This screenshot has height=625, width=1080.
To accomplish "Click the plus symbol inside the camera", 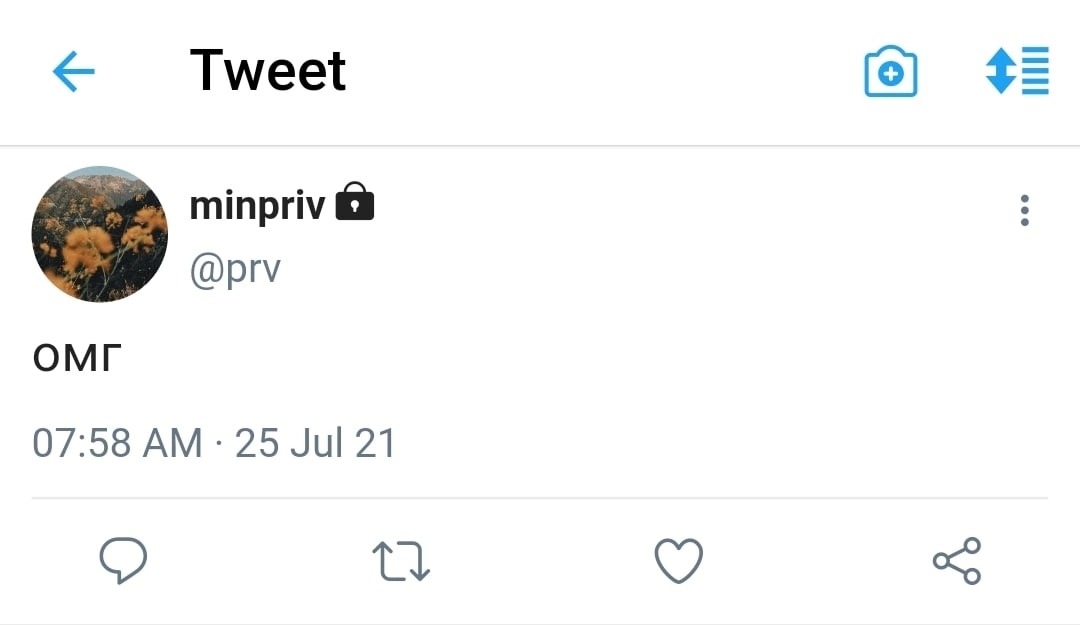I will click(890, 75).
